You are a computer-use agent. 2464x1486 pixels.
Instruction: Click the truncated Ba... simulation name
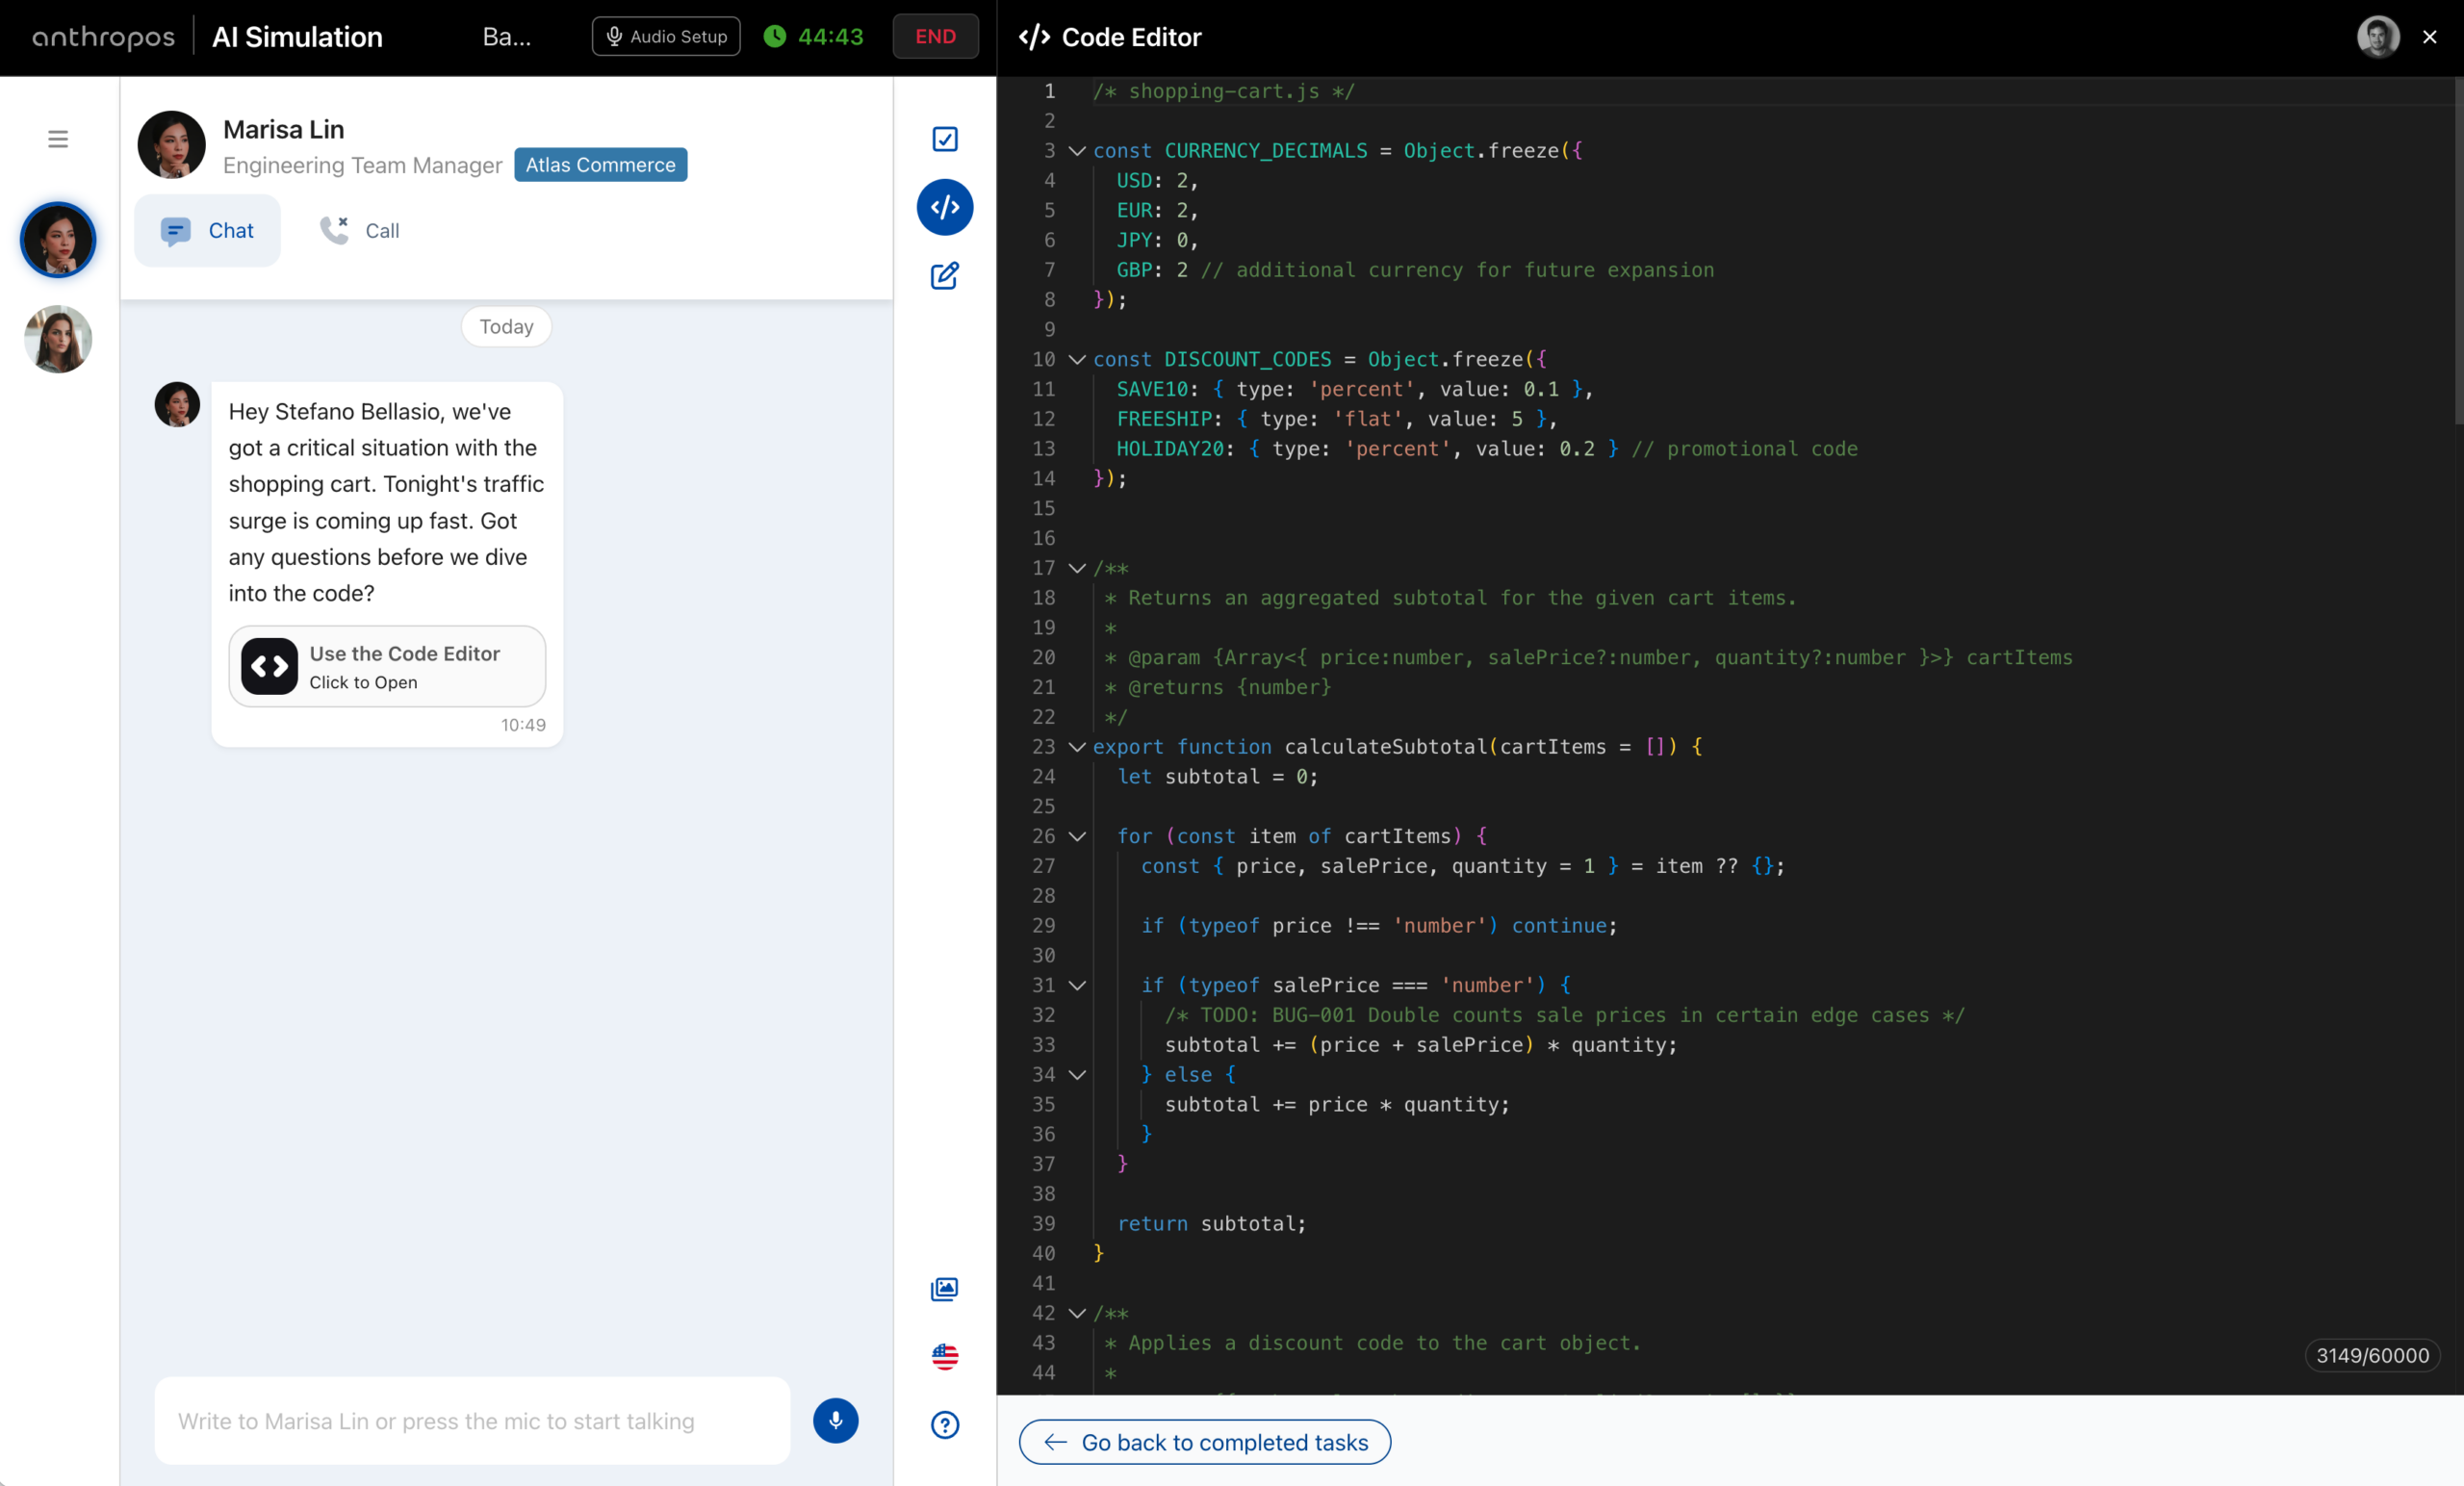(507, 37)
